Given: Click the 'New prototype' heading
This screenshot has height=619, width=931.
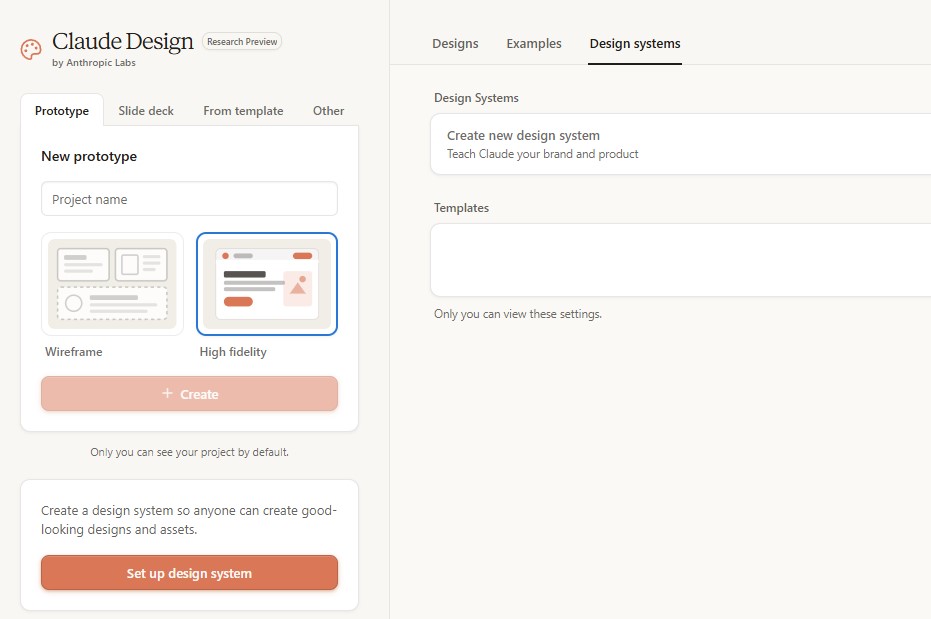Looking at the screenshot, I should [89, 156].
